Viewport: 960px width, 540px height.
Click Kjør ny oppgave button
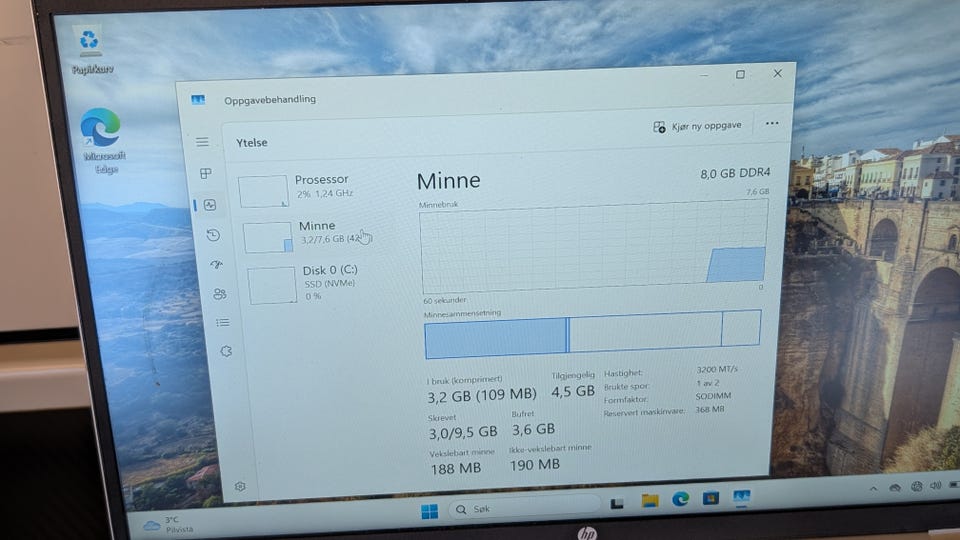697,126
